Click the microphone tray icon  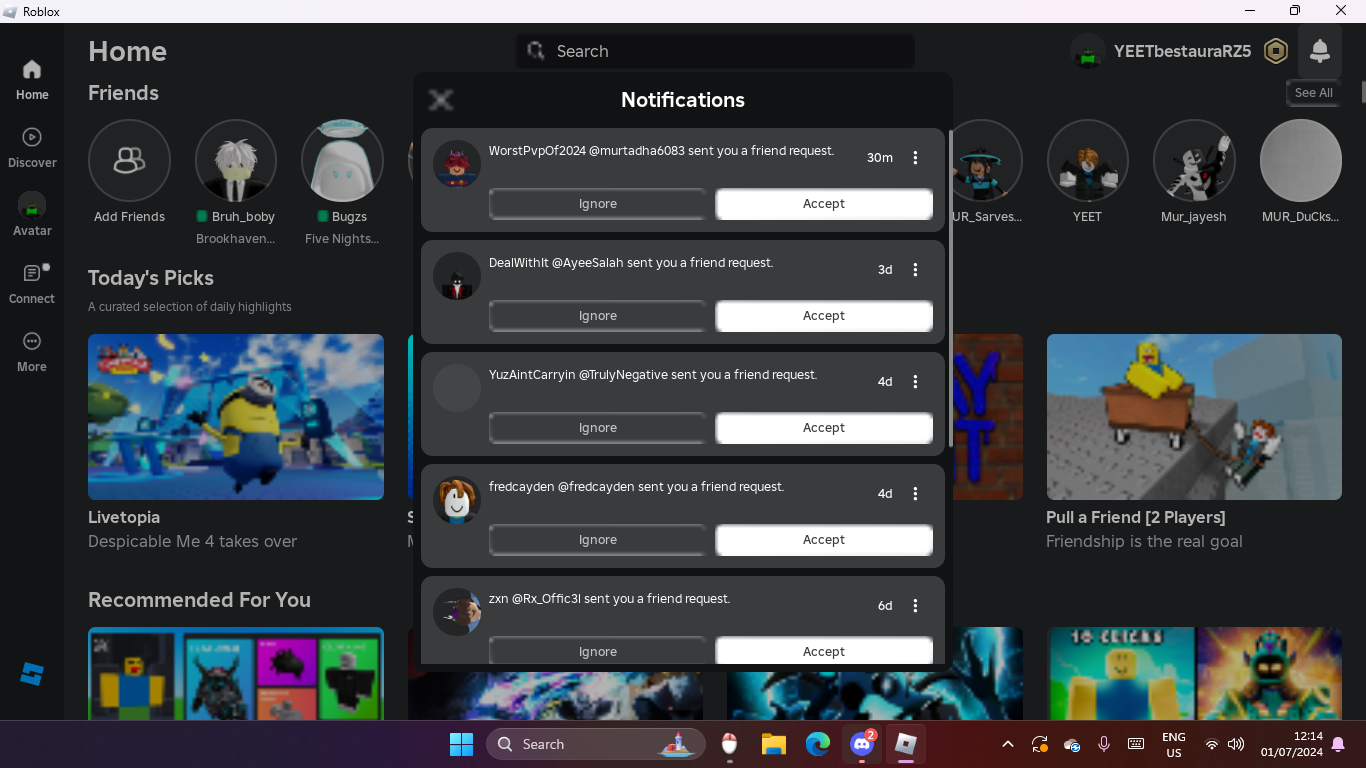1104,744
